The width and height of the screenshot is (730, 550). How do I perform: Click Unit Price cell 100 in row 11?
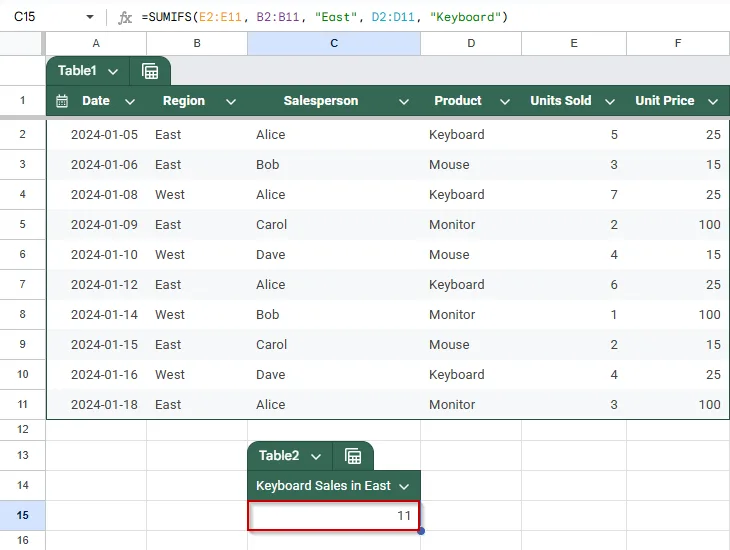(x=678, y=405)
